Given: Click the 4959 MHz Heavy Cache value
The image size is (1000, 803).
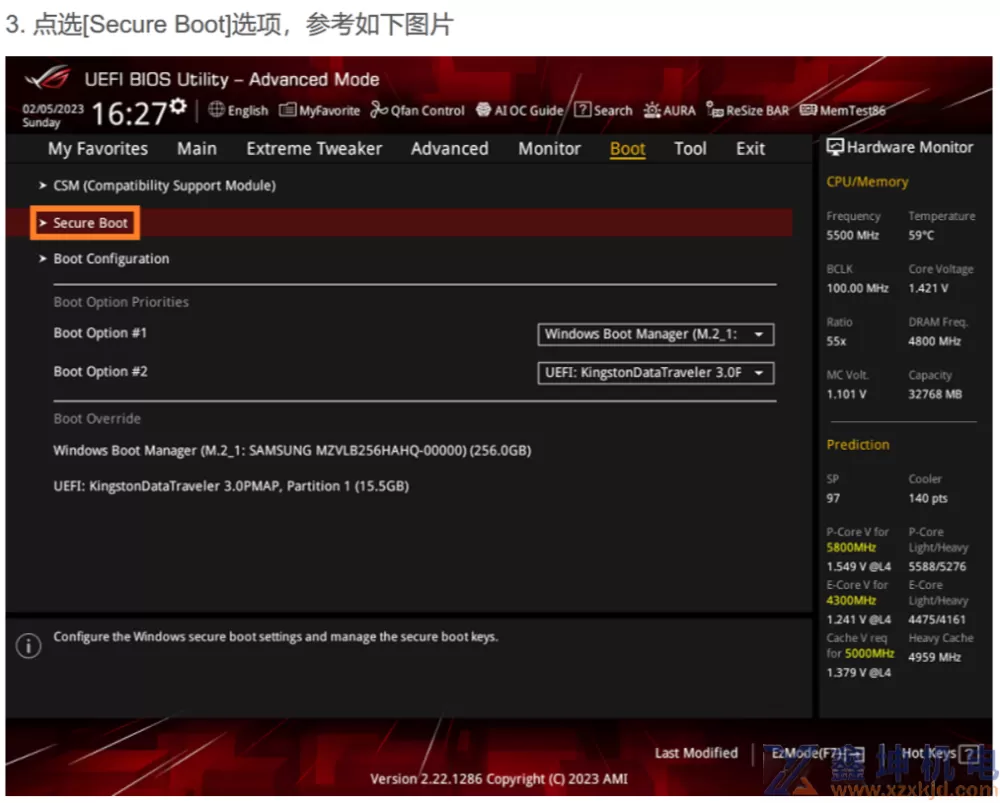Looking at the screenshot, I should click(x=934, y=658).
